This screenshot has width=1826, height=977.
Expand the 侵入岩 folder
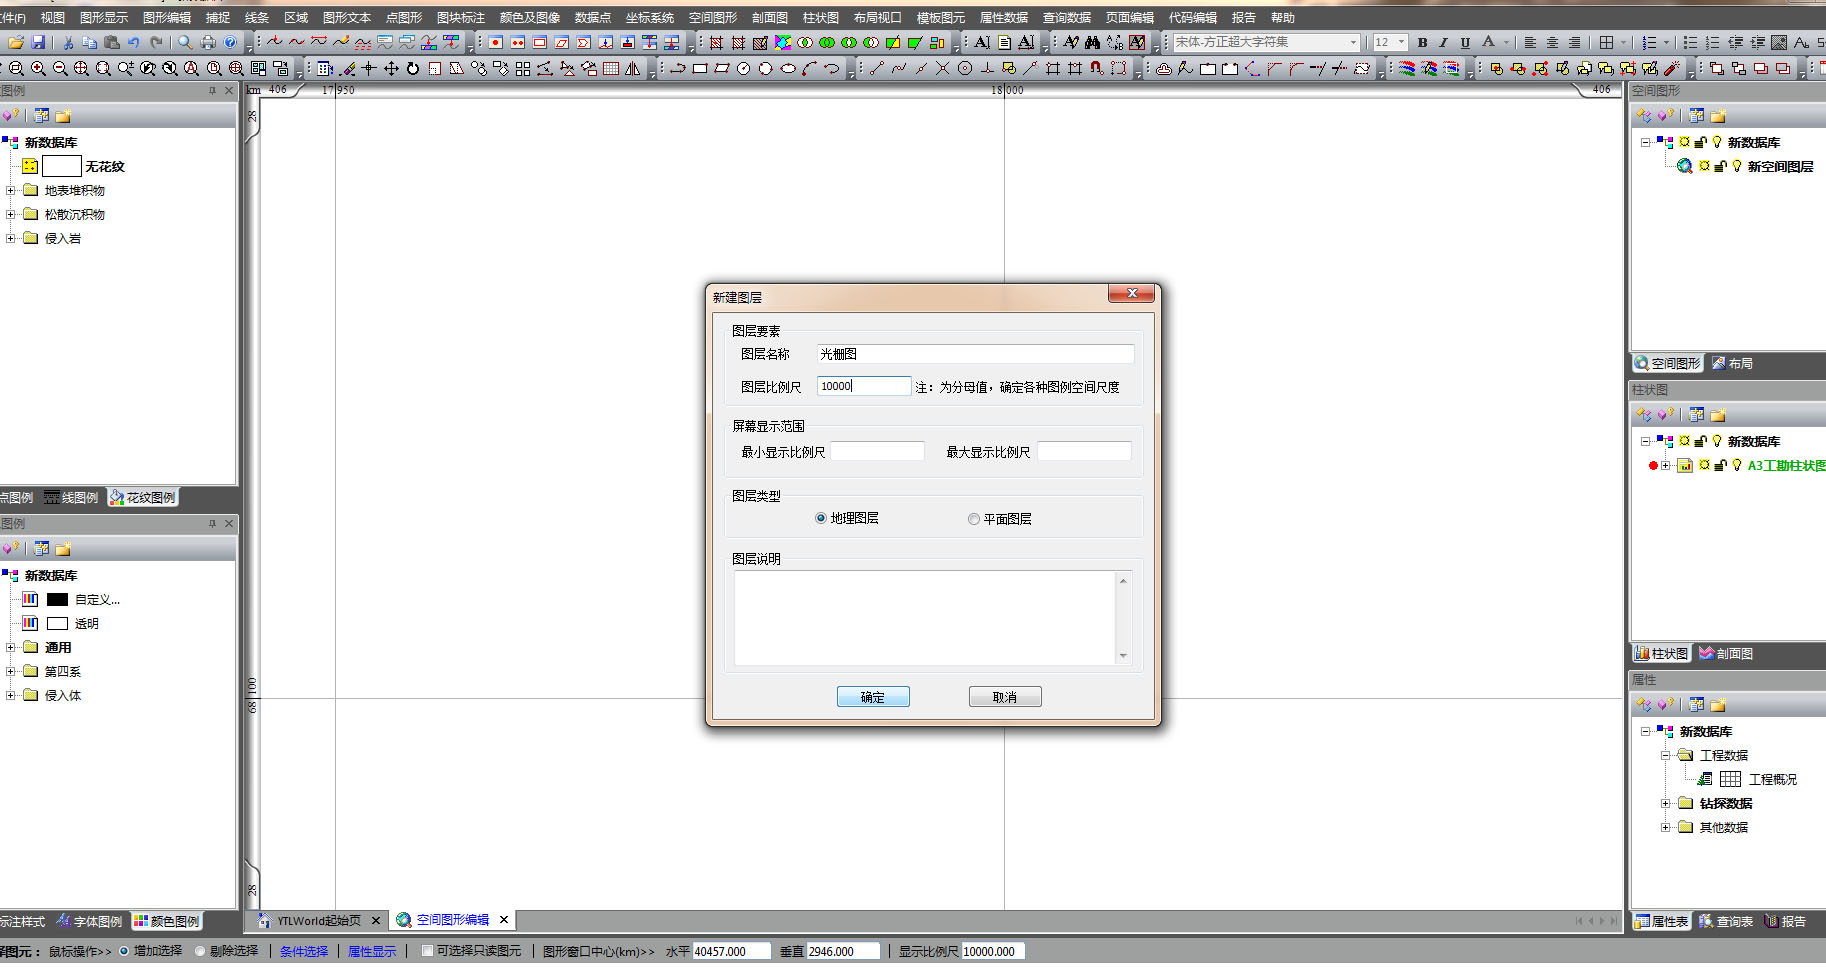coord(10,238)
